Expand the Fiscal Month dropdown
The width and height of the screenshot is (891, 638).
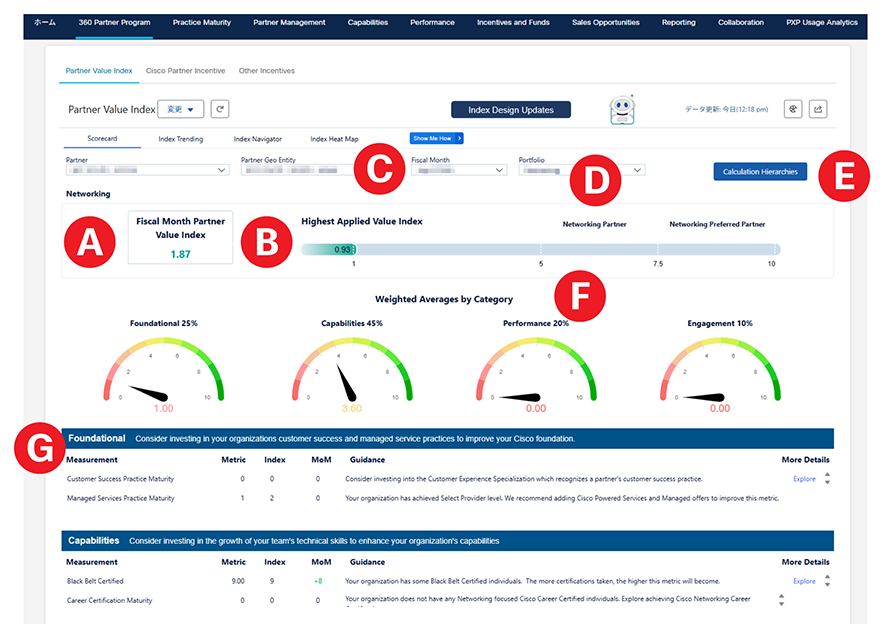(x=459, y=170)
